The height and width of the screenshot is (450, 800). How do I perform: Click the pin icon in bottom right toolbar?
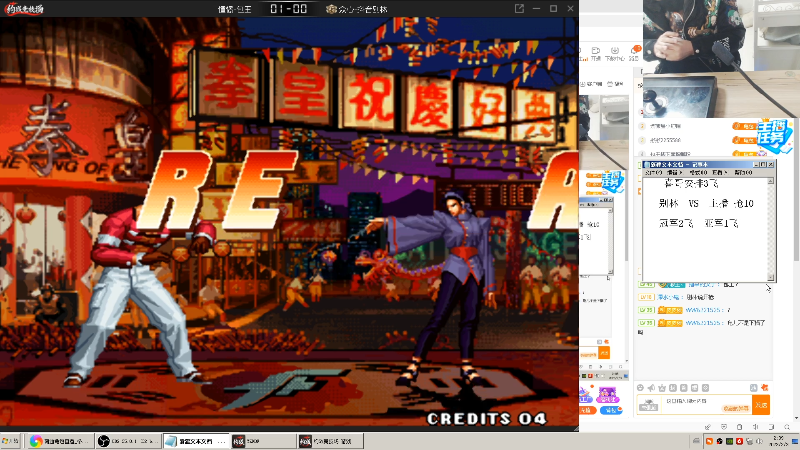708,427
